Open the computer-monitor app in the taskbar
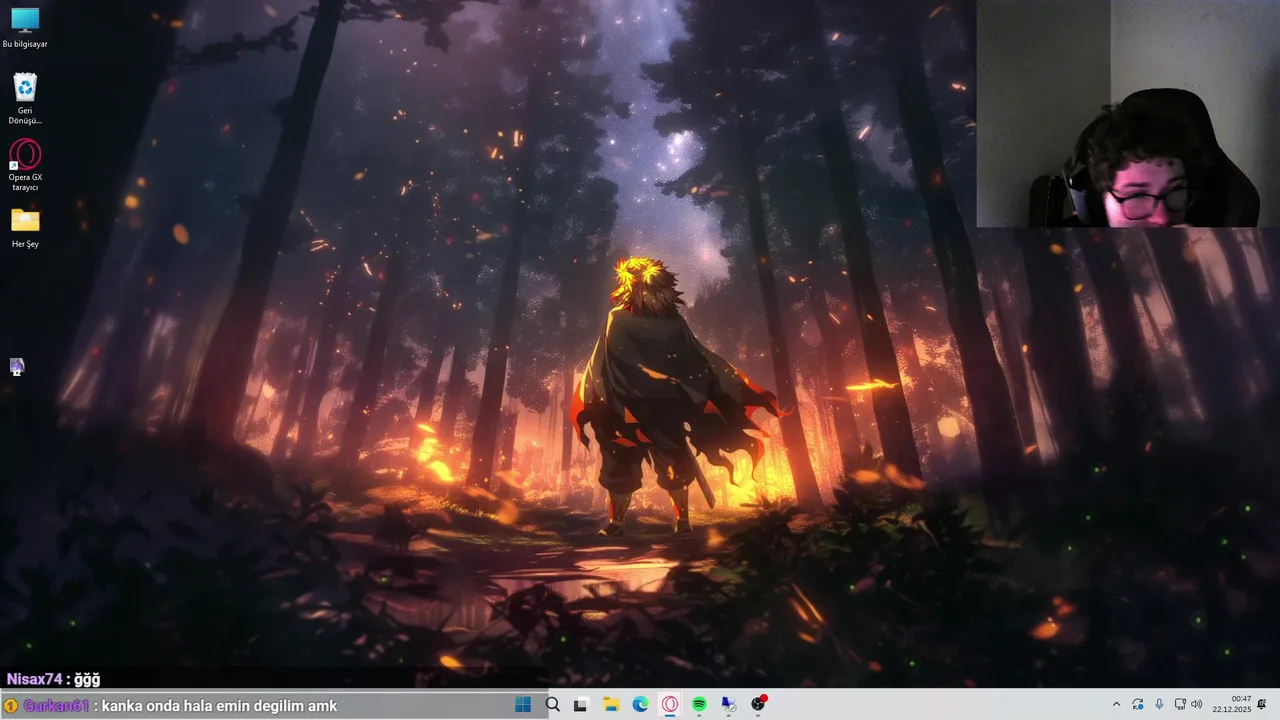The width and height of the screenshot is (1280, 720). 729,704
